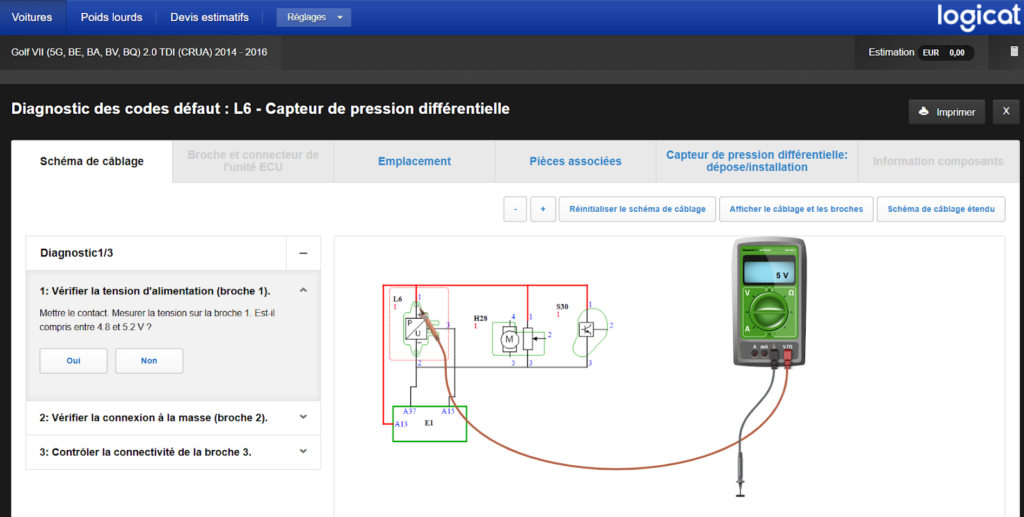Open the Poids lourds section
The width and height of the screenshot is (1024, 517).
112,18
